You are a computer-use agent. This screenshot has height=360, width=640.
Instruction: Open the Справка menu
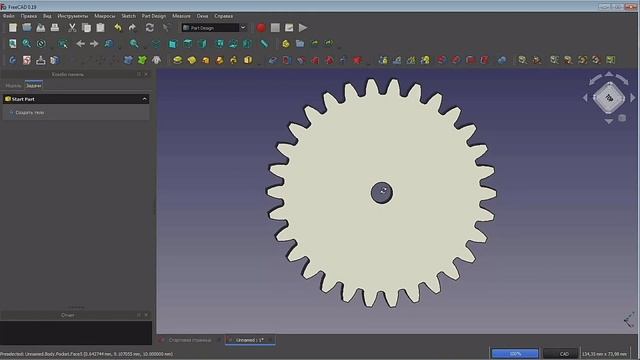224,16
